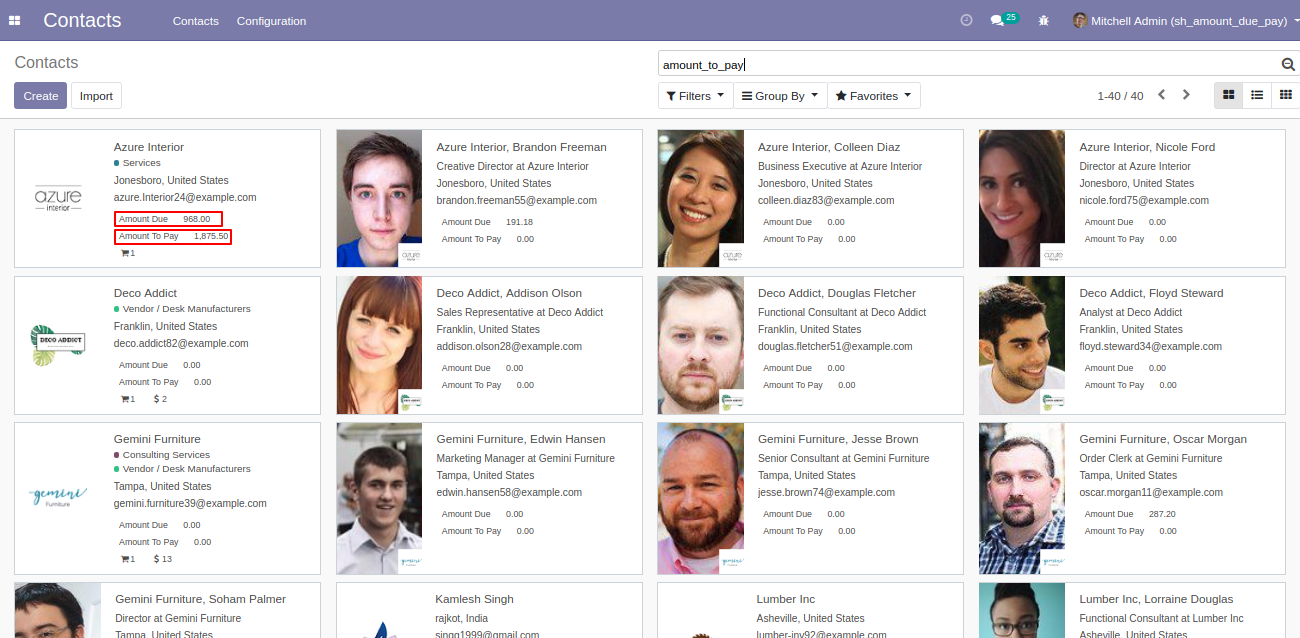Go to next page arrow

[1186, 95]
